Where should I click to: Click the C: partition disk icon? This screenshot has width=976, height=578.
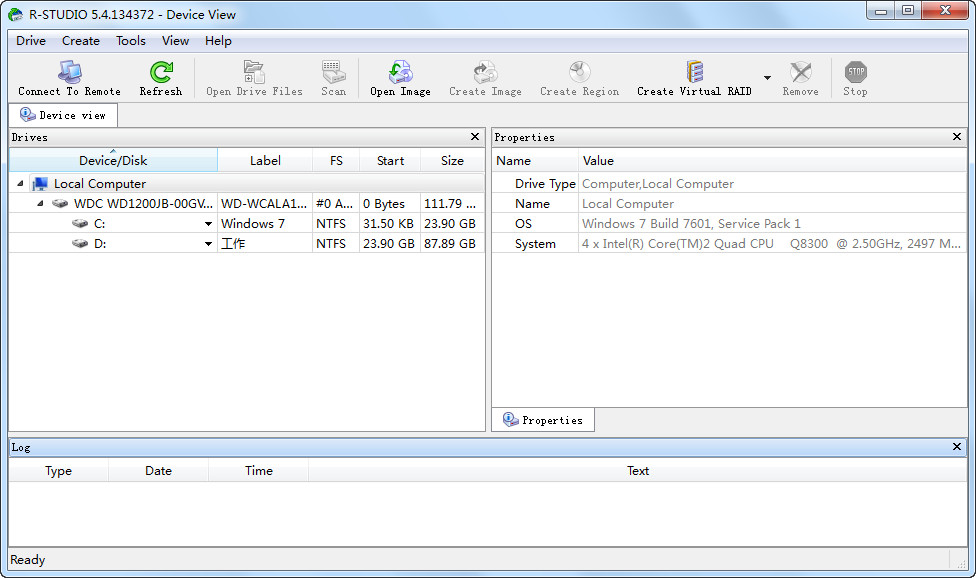tap(80, 223)
